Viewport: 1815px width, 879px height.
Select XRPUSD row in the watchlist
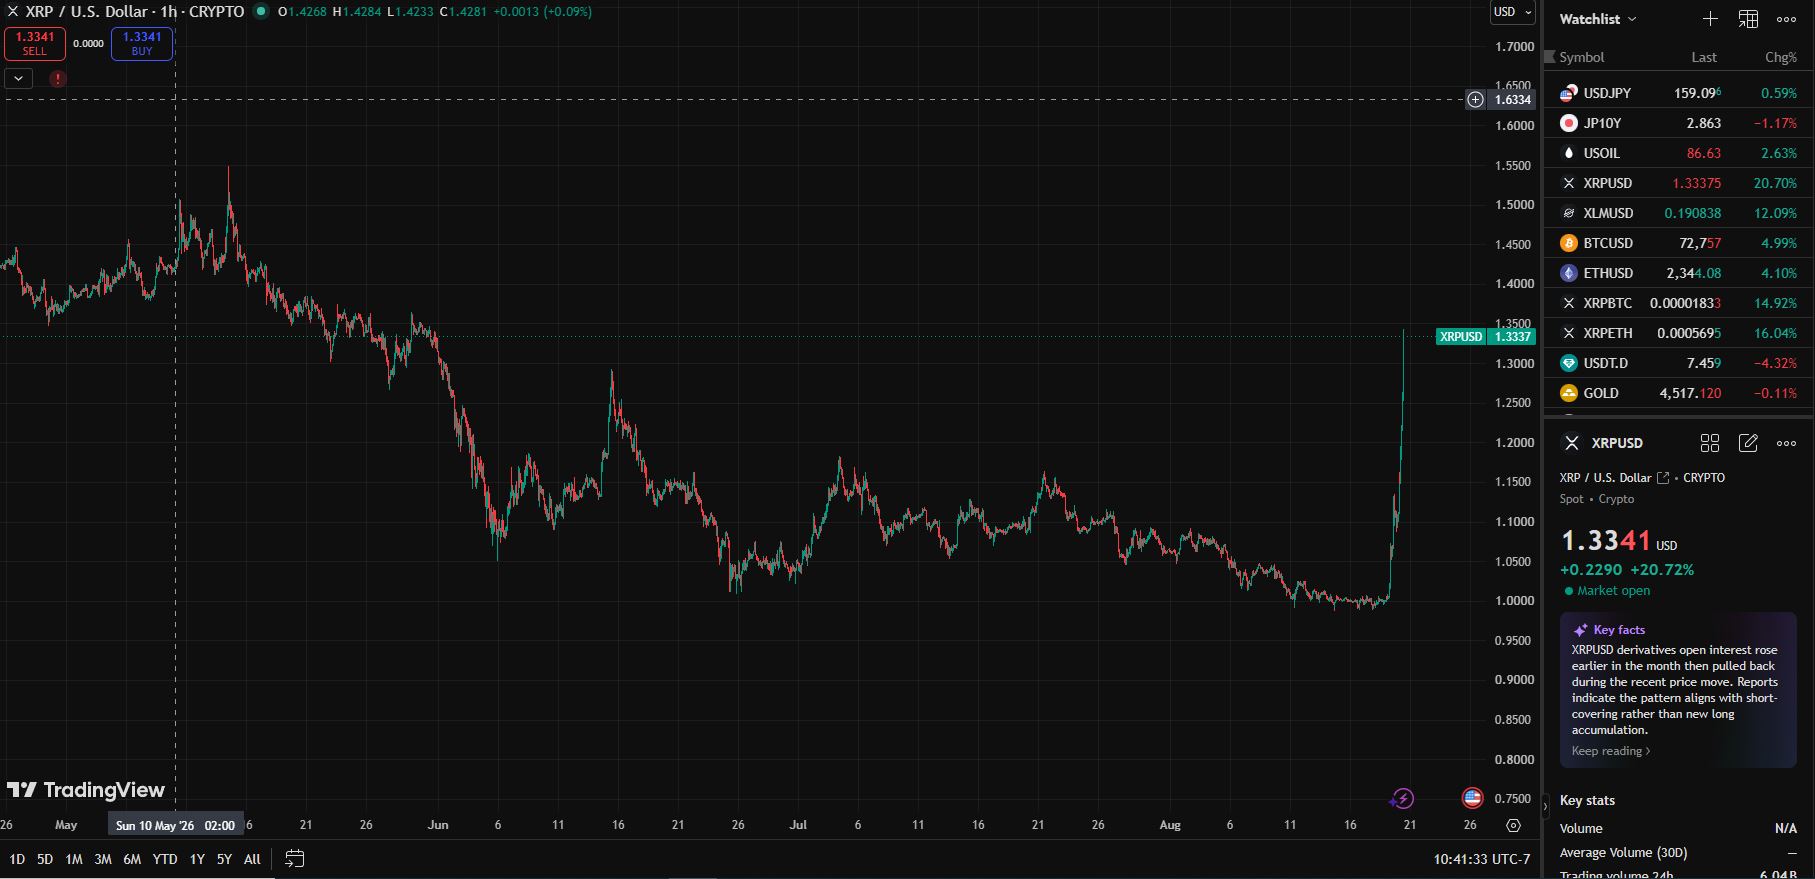1679,183
